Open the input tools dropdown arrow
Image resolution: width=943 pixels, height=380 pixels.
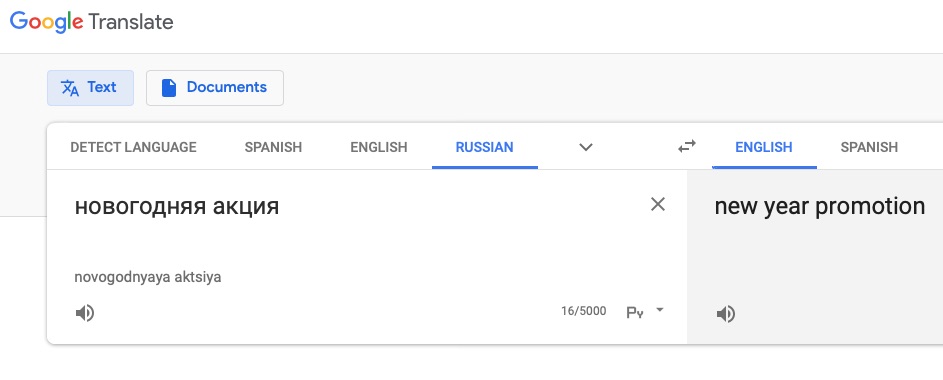coord(660,310)
